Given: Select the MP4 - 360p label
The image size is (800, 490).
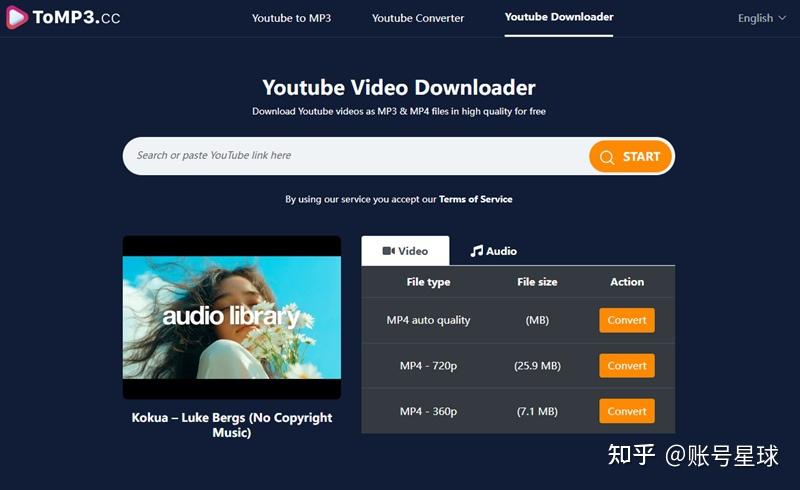Looking at the screenshot, I should 428,411.
